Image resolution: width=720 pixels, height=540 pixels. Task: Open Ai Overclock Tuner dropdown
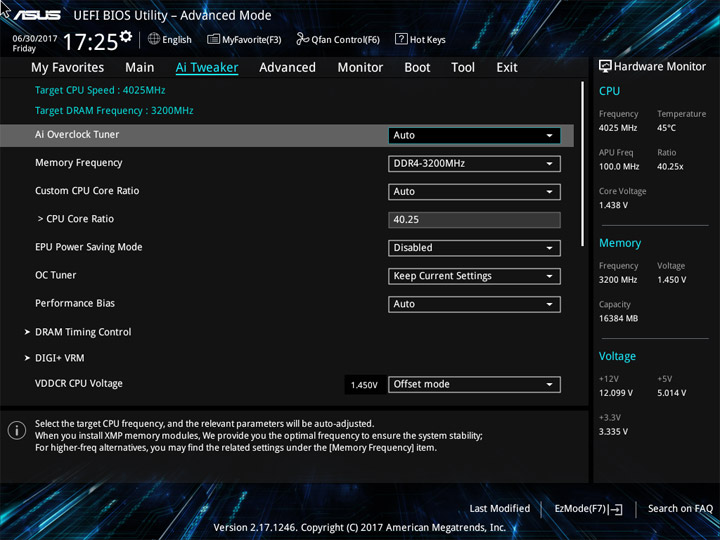pyautogui.click(x=474, y=135)
